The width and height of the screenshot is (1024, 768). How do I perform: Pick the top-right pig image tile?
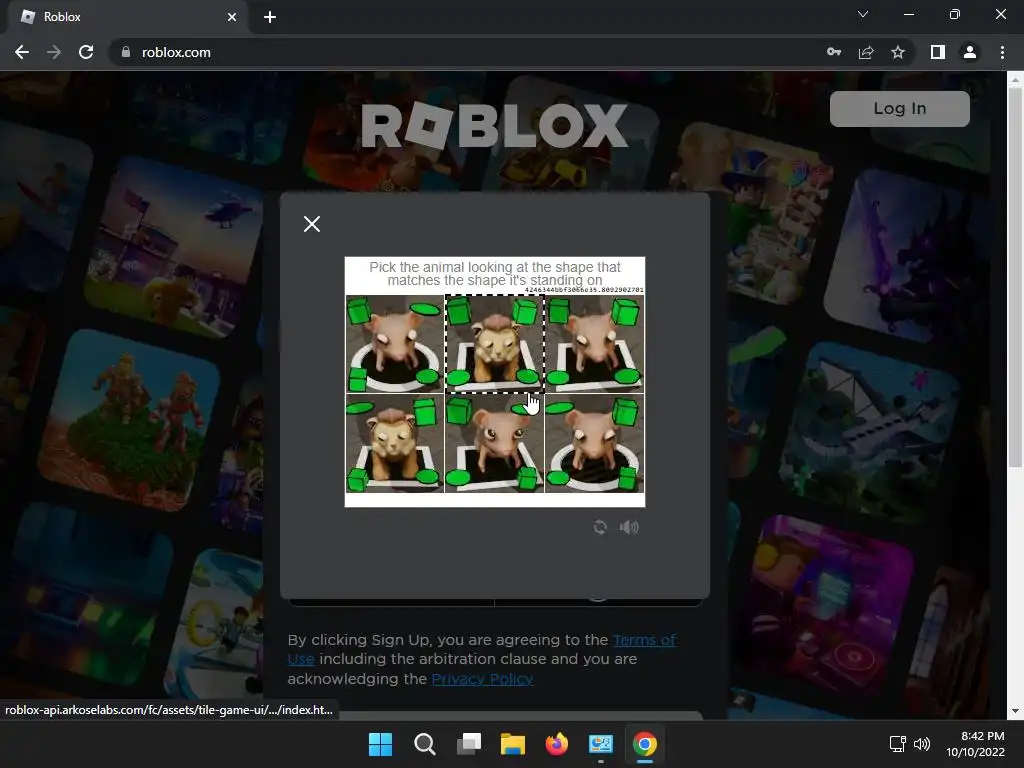click(594, 344)
